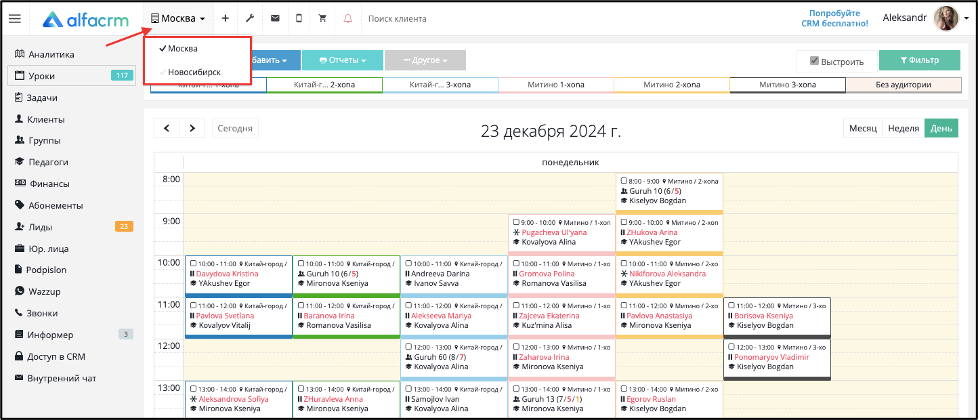The width and height of the screenshot is (979, 420).
Task: Open the shopping cart icon
Action: pyautogui.click(x=323, y=19)
